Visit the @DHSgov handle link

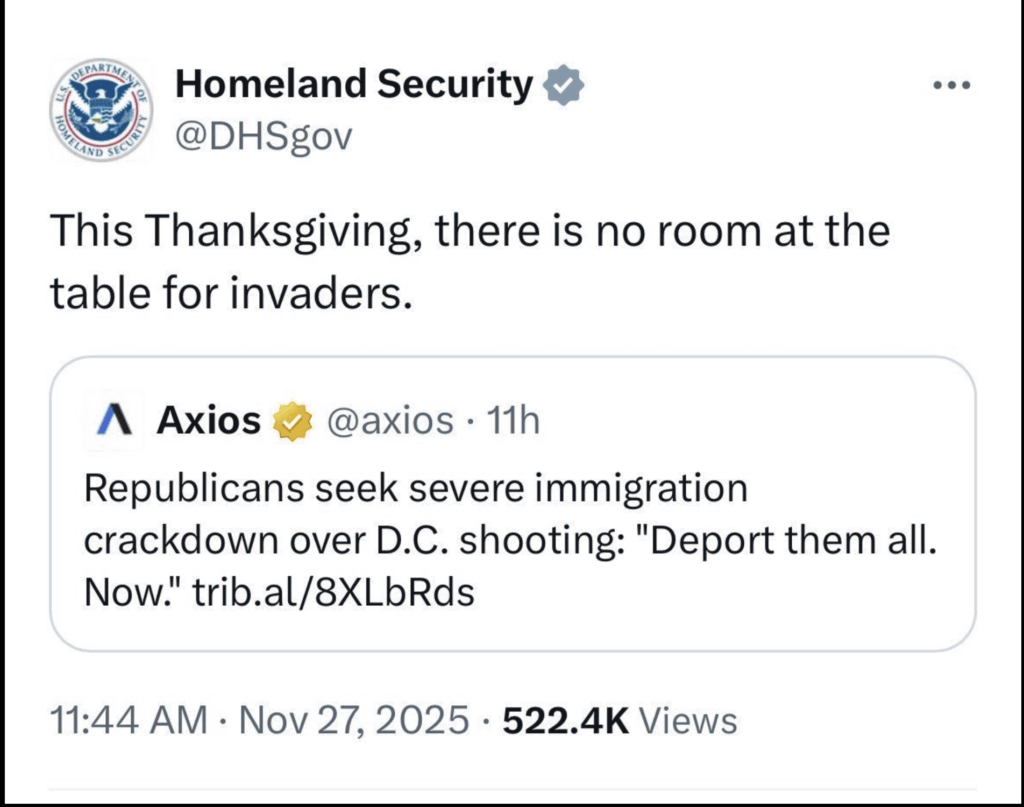coord(264,137)
